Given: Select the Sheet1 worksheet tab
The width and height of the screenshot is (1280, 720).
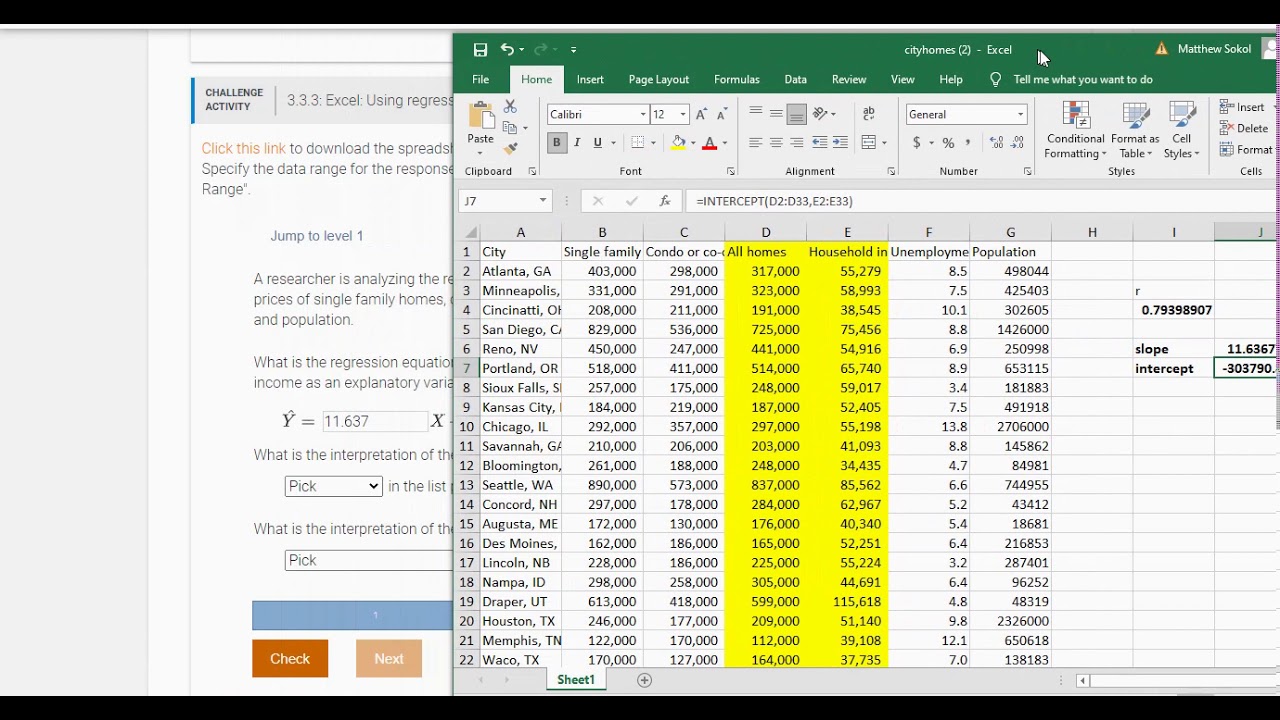Looking at the screenshot, I should [576, 680].
